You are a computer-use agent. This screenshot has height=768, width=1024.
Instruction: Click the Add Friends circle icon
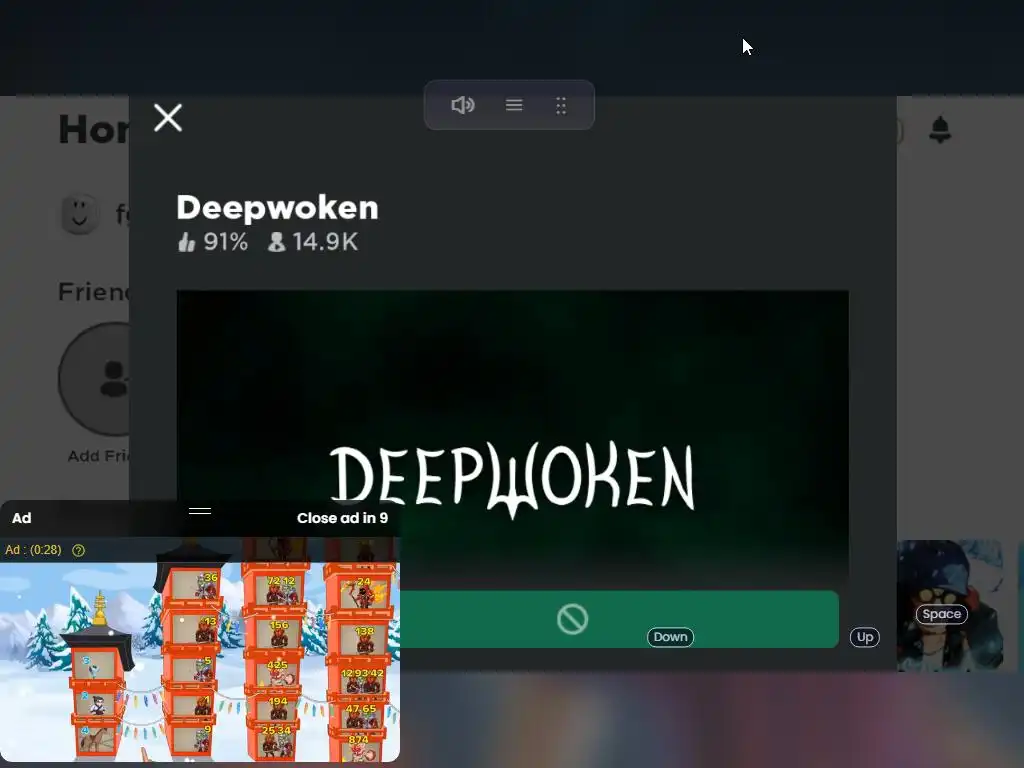point(95,379)
